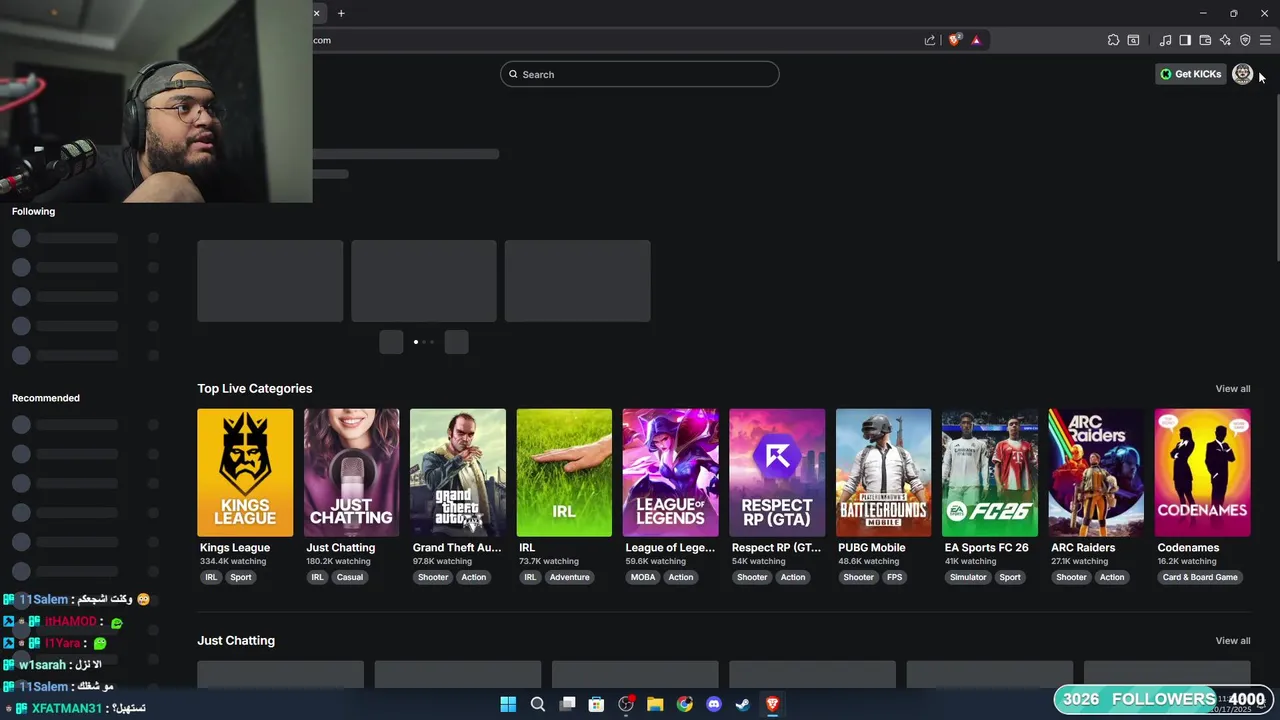
Task: Click the Brave browser taskbar icon
Action: point(772,704)
